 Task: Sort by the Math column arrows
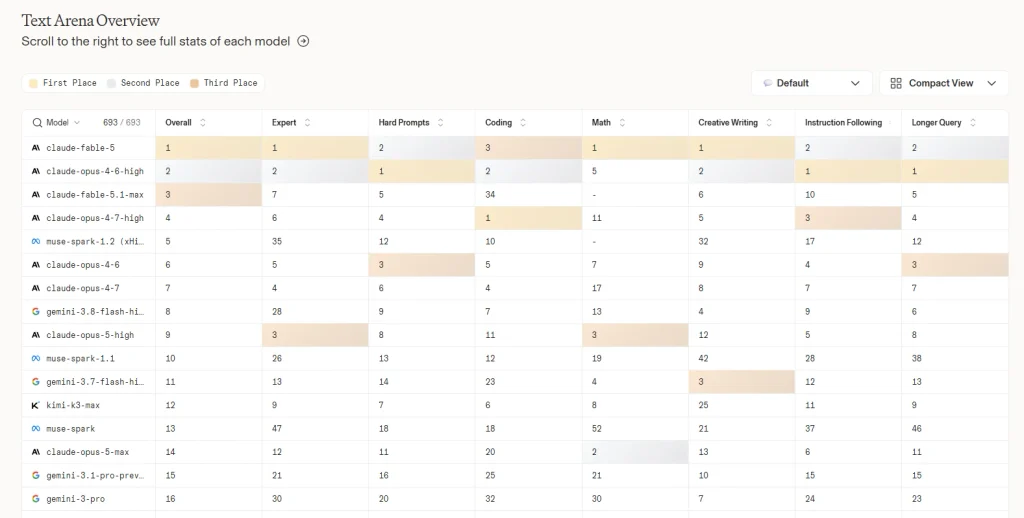click(622, 123)
